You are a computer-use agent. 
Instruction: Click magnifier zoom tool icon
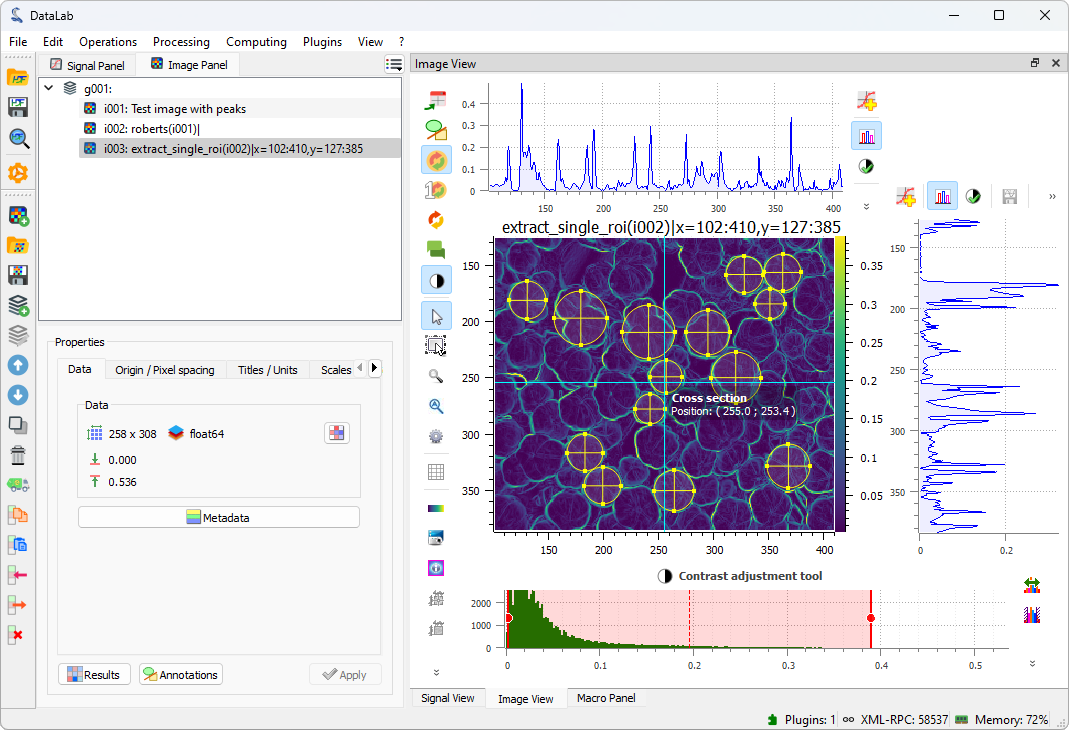pyautogui.click(x=436, y=376)
